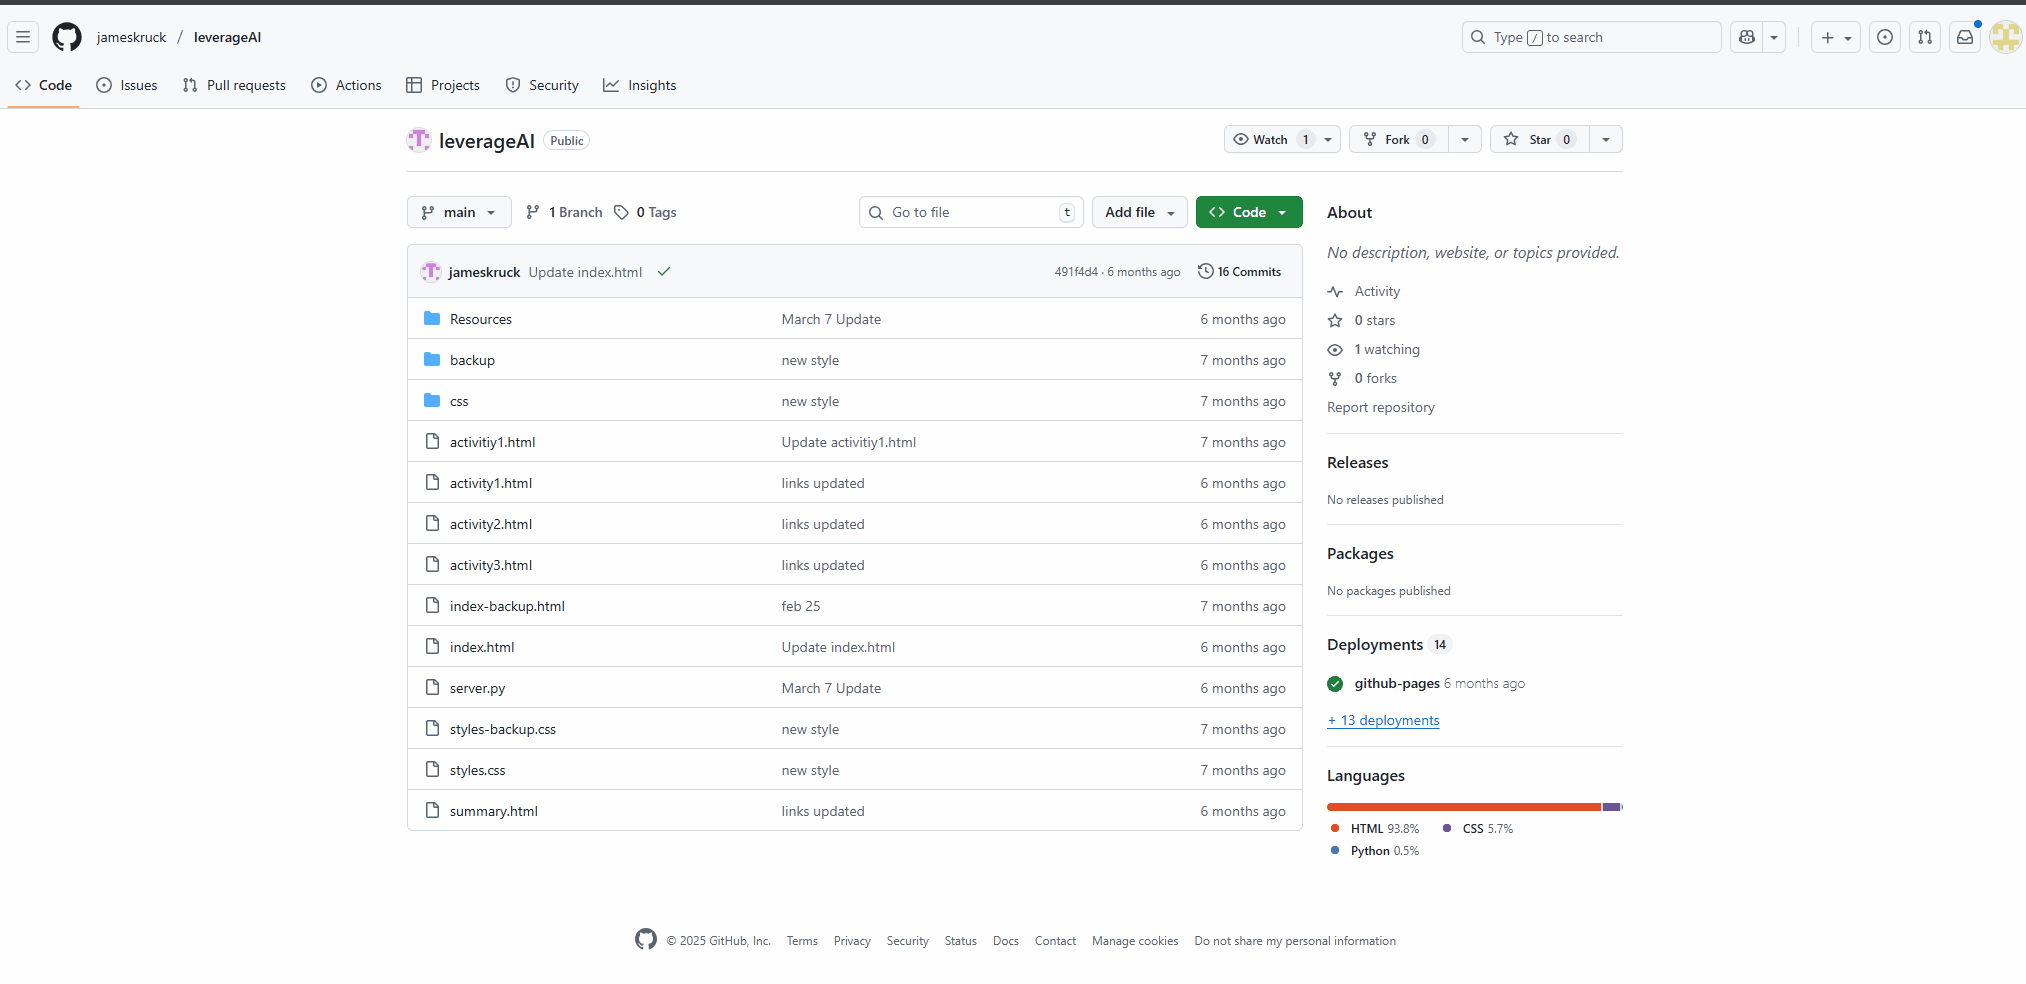View the 16 Commits history
This screenshot has width=2026, height=984.
tap(1240, 272)
